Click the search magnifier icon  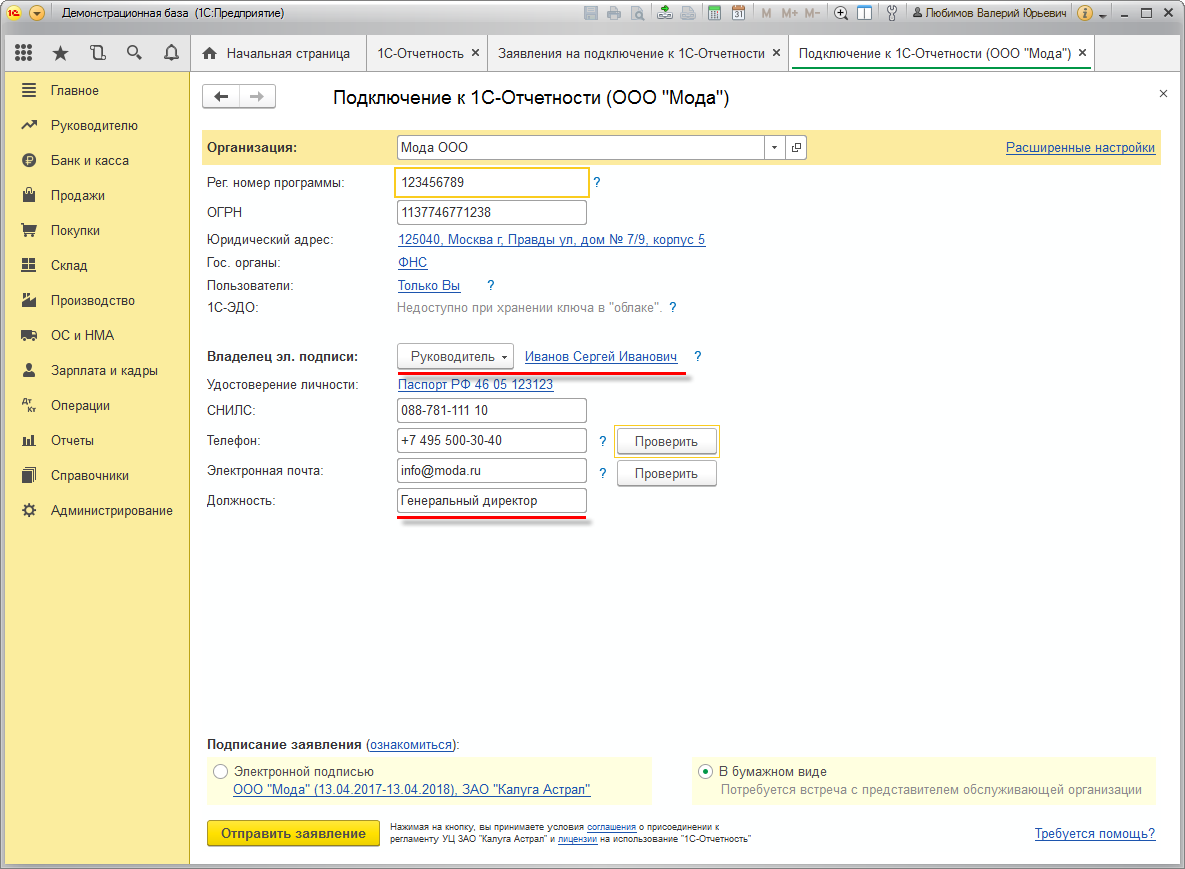(x=135, y=53)
